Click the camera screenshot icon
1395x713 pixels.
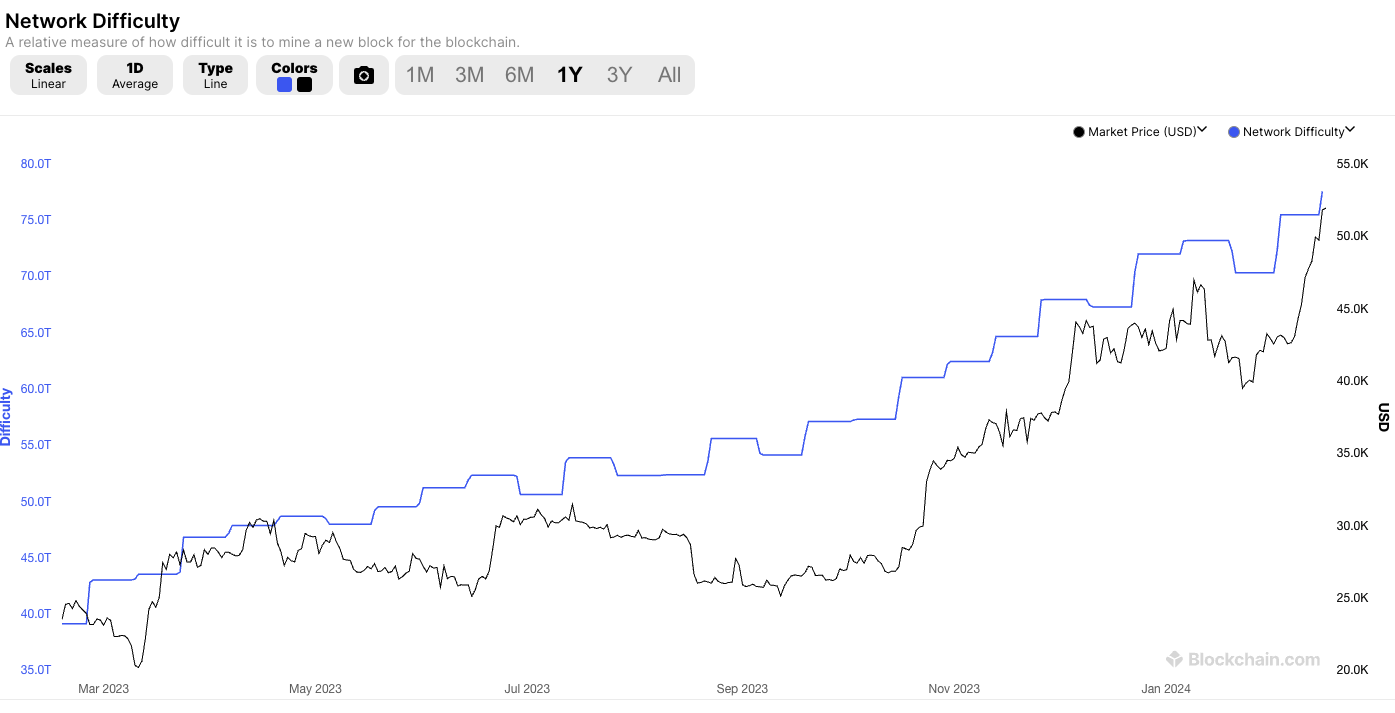364,75
